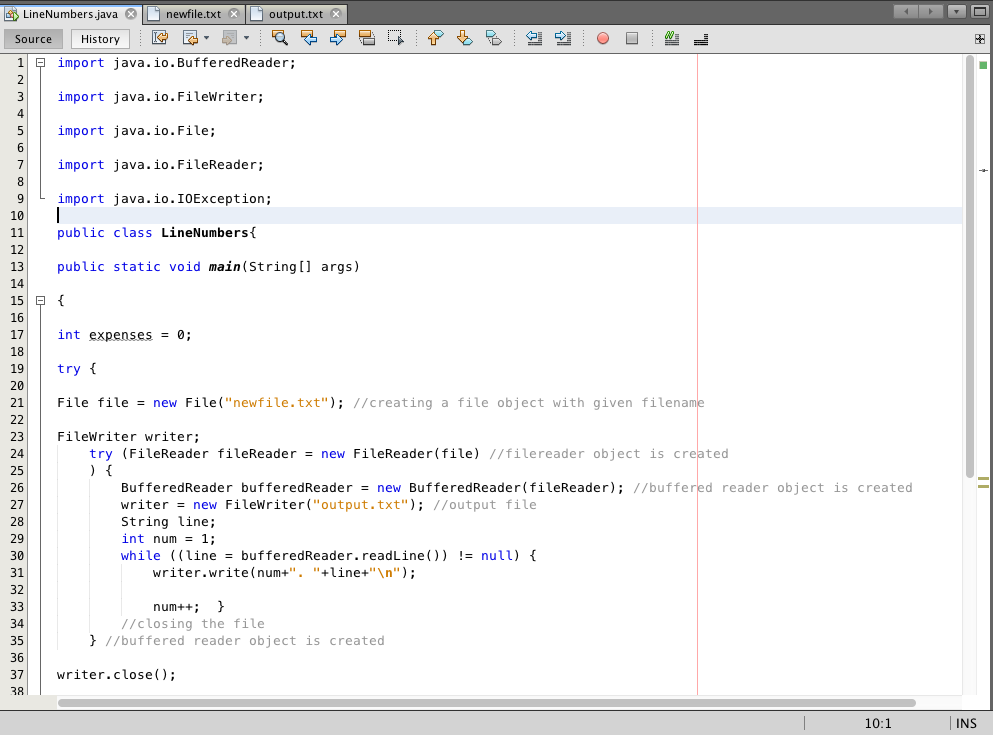Click the scroll tabs left arrow

click(x=906, y=11)
